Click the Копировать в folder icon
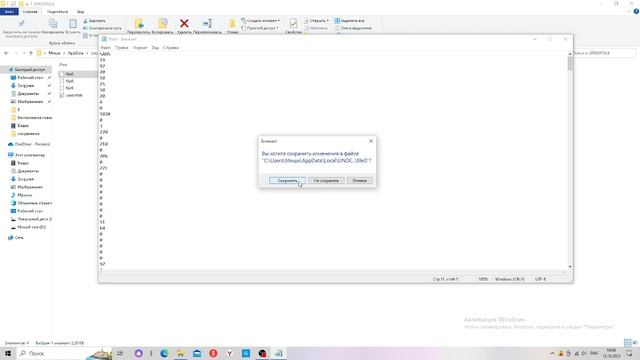Image resolution: width=640 pixels, height=360 pixels. [163, 24]
